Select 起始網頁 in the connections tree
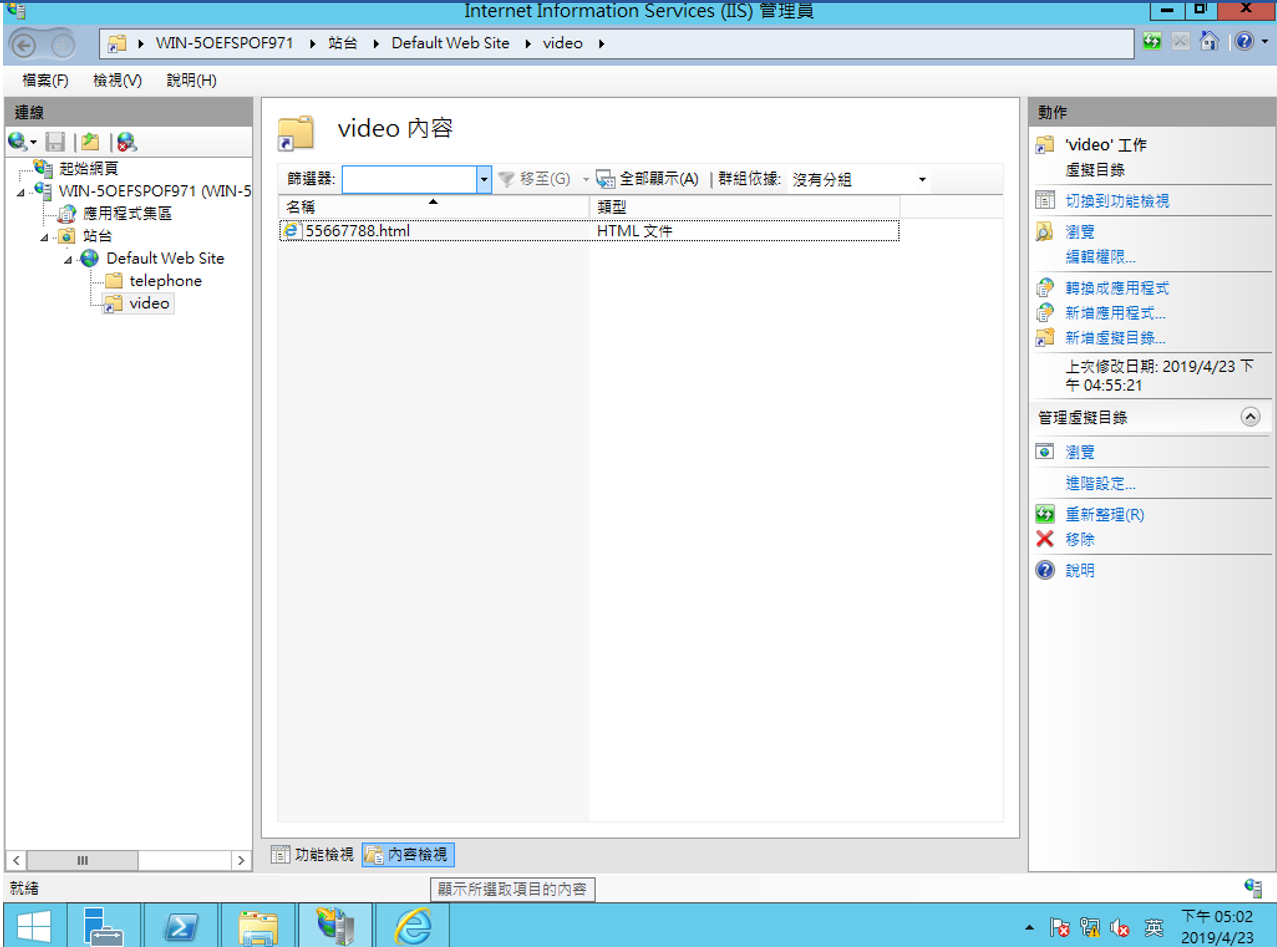The image size is (1277, 947). point(89,168)
